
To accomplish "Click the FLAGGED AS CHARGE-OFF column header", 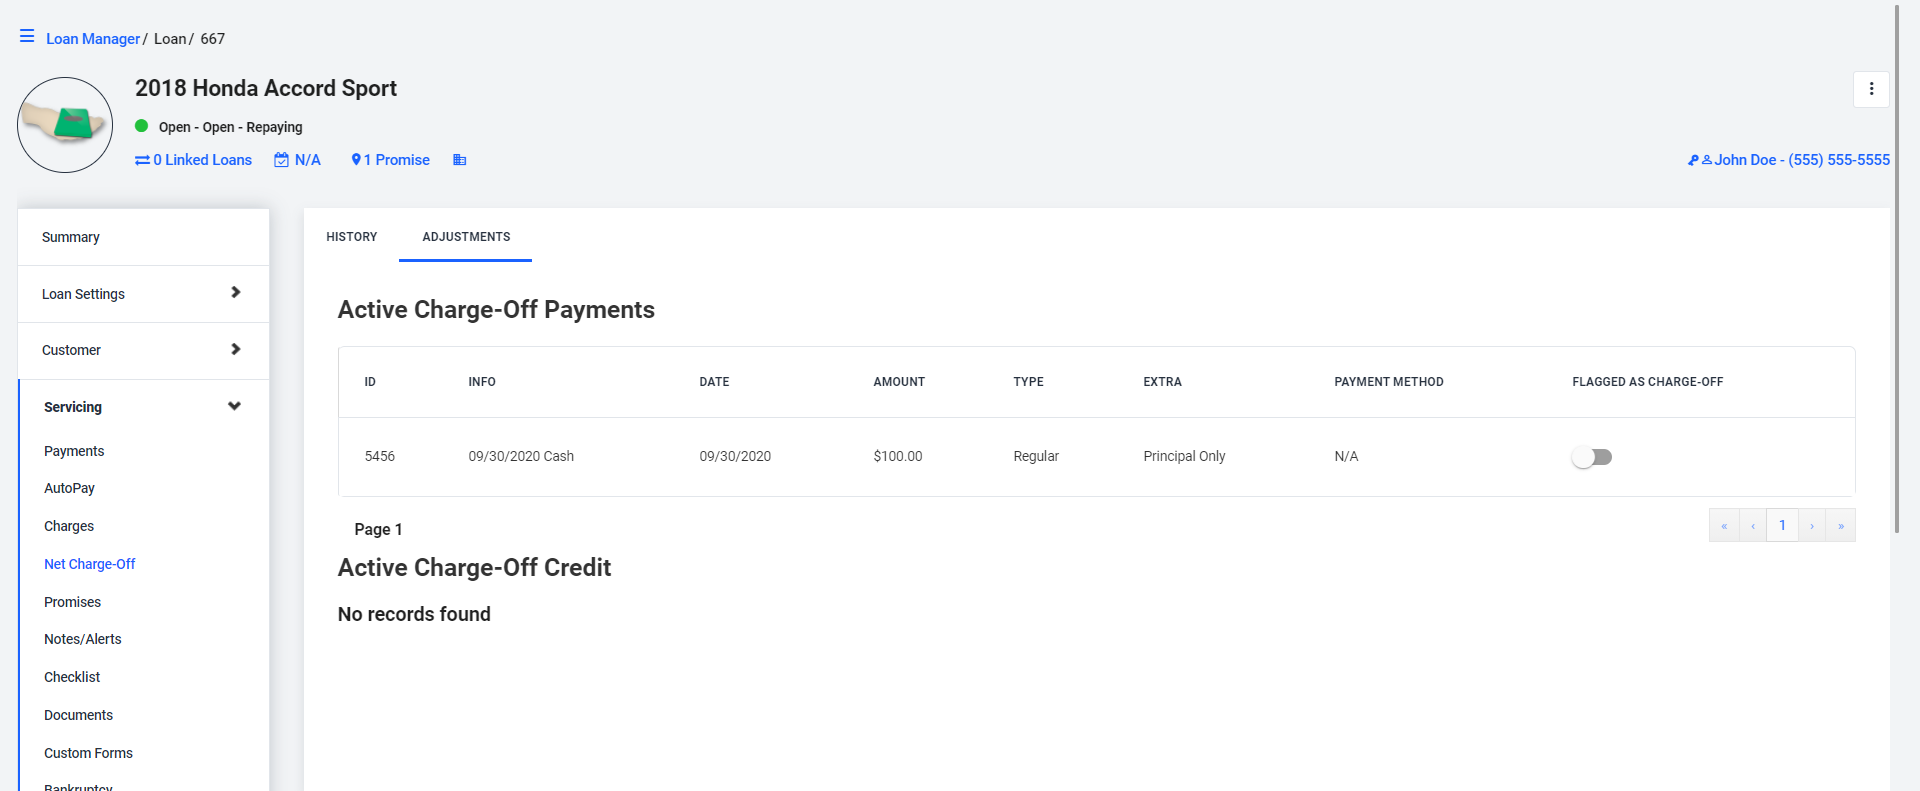I will (x=1647, y=382).
